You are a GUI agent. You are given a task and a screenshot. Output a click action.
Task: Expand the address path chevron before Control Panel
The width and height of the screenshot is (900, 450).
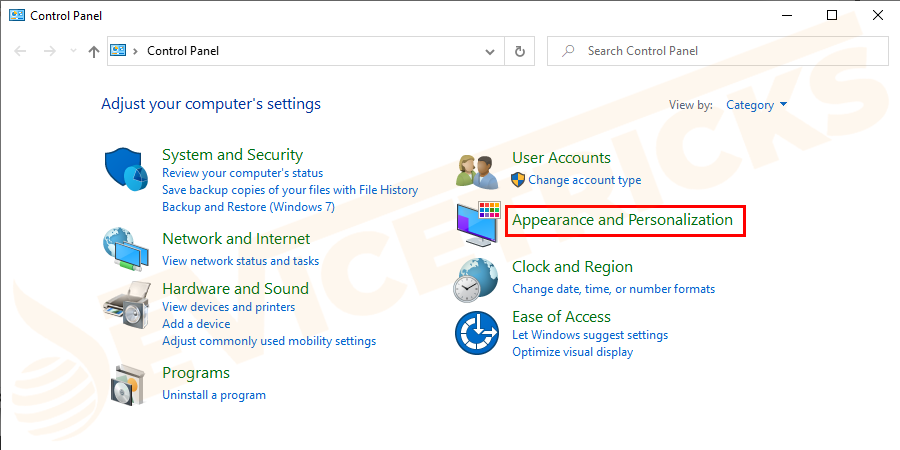coord(135,51)
